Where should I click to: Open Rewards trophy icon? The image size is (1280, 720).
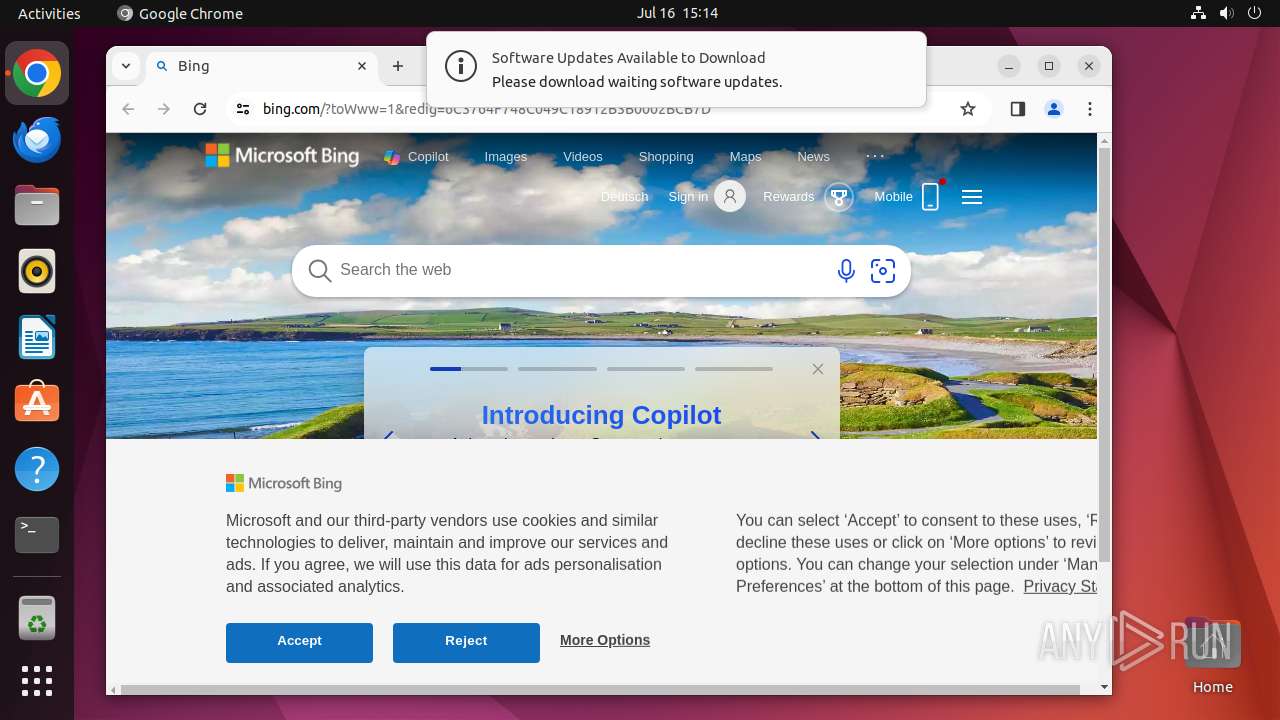point(838,197)
